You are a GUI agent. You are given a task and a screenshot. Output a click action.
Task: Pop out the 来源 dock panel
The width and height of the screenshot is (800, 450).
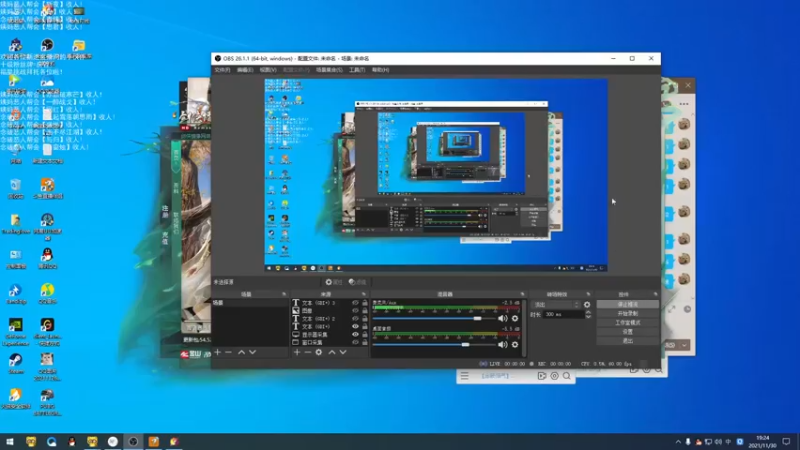tap(364, 294)
